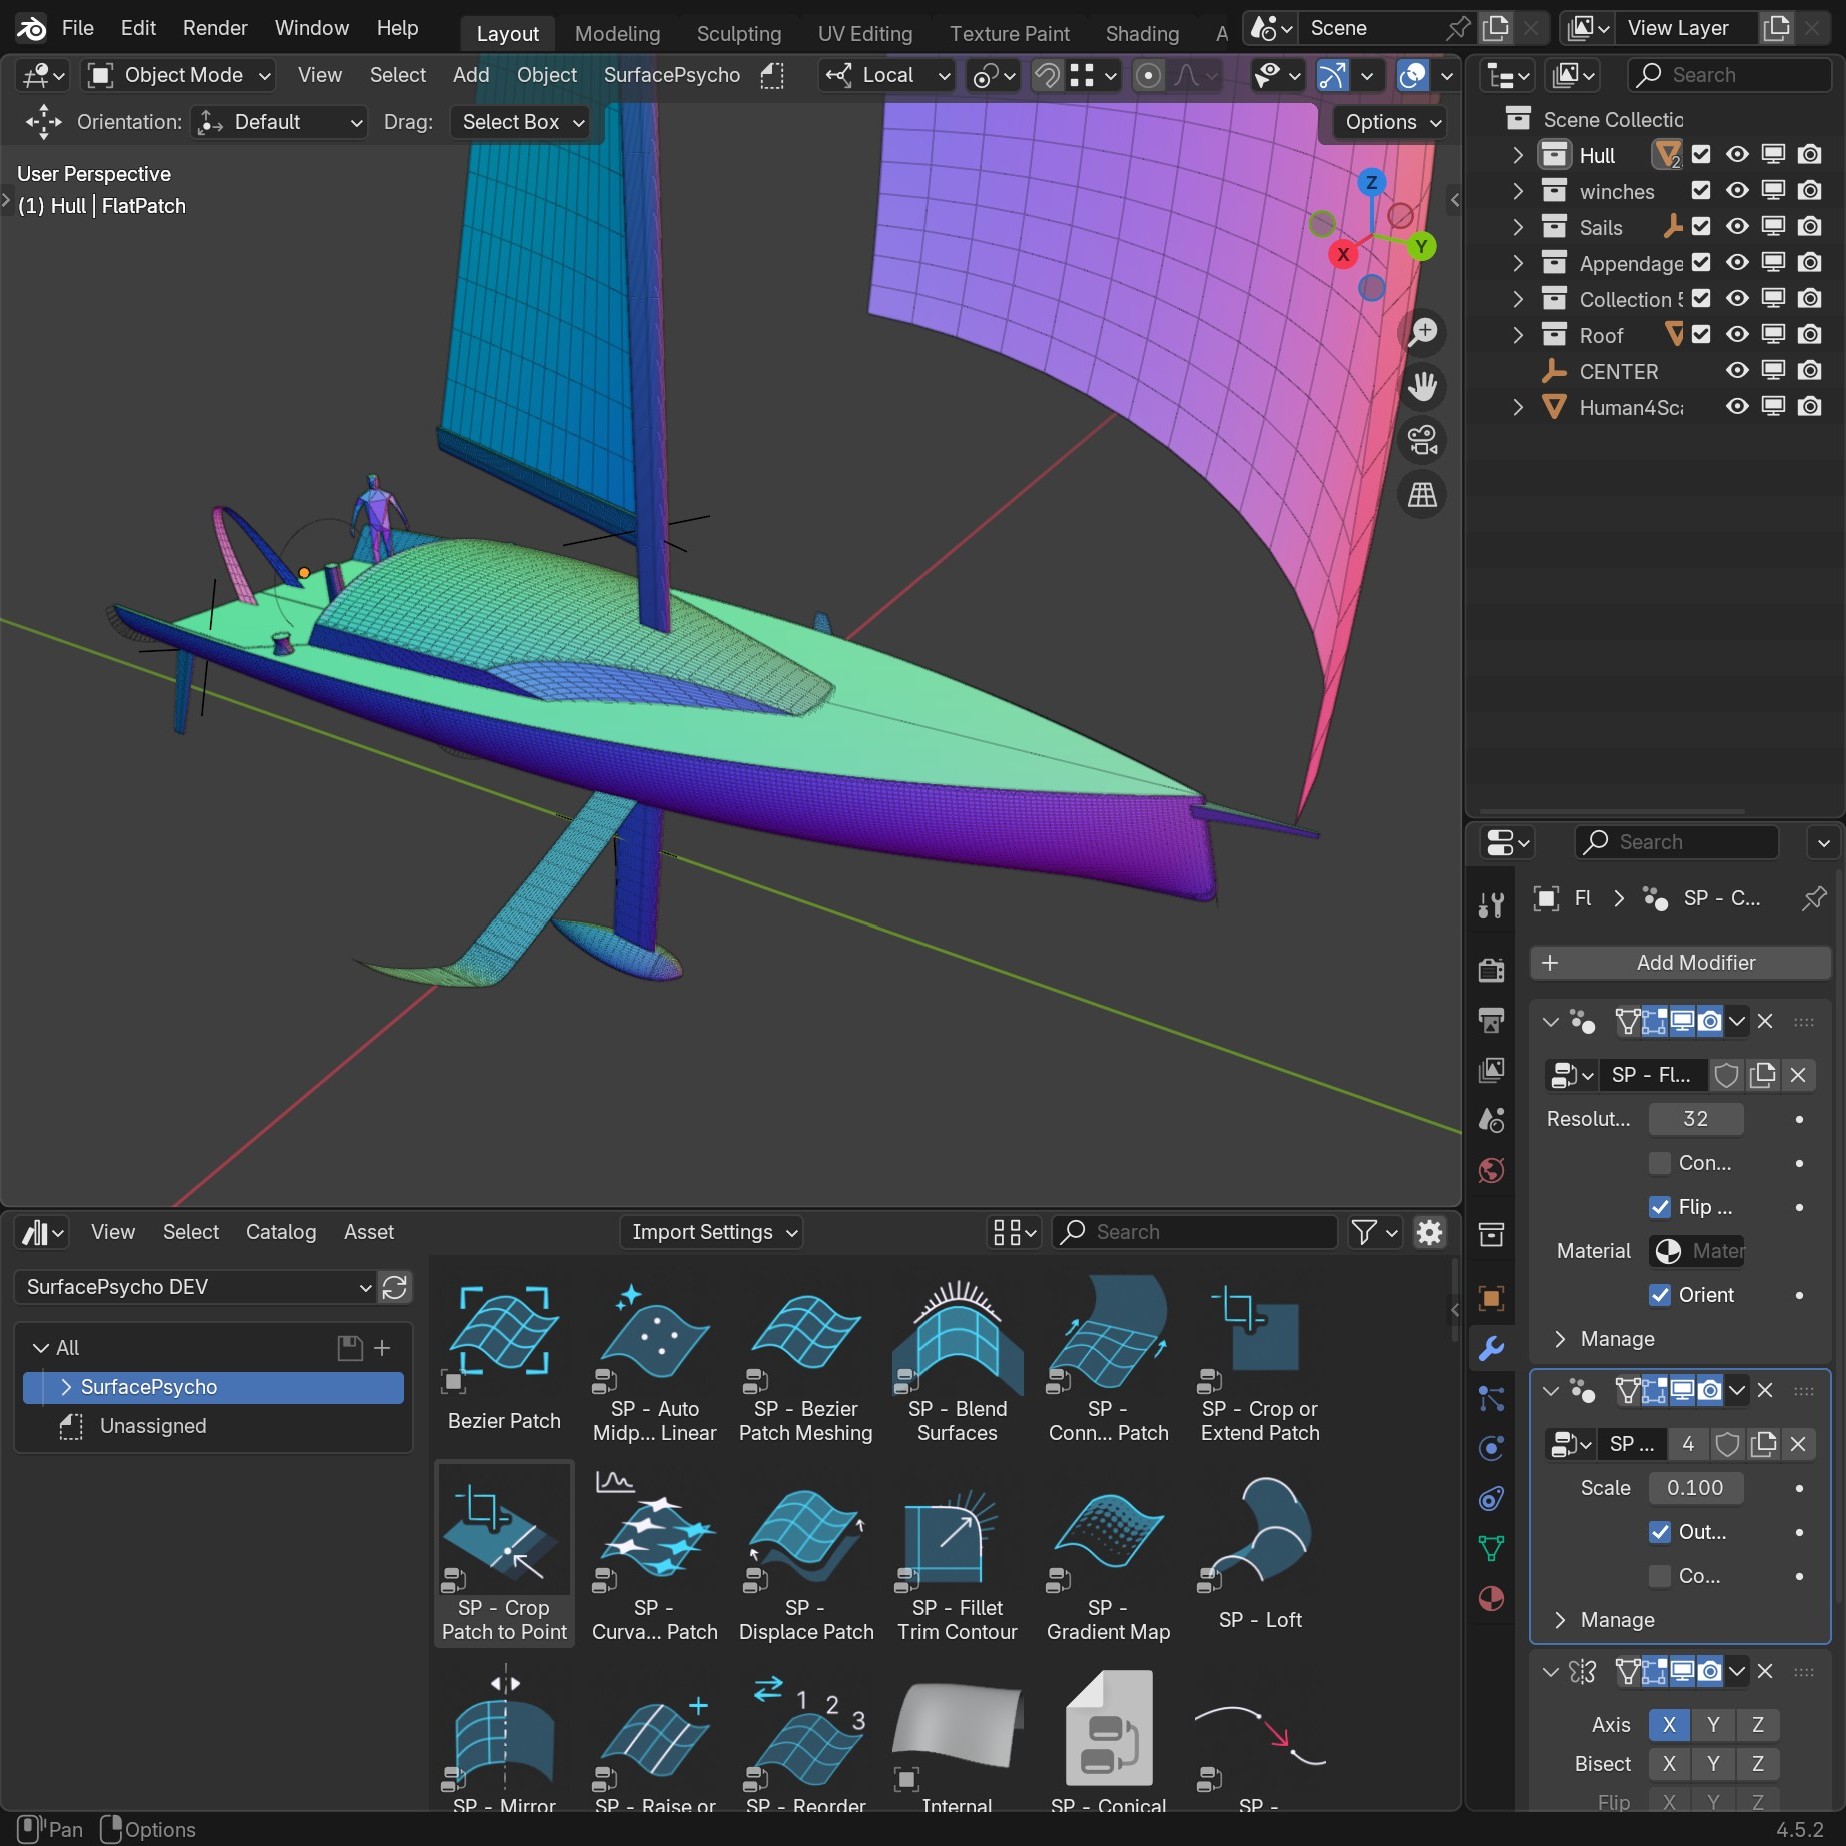1846x1846 pixels.
Task: Uncheck the Out... checkbox
Action: pos(1660,1532)
